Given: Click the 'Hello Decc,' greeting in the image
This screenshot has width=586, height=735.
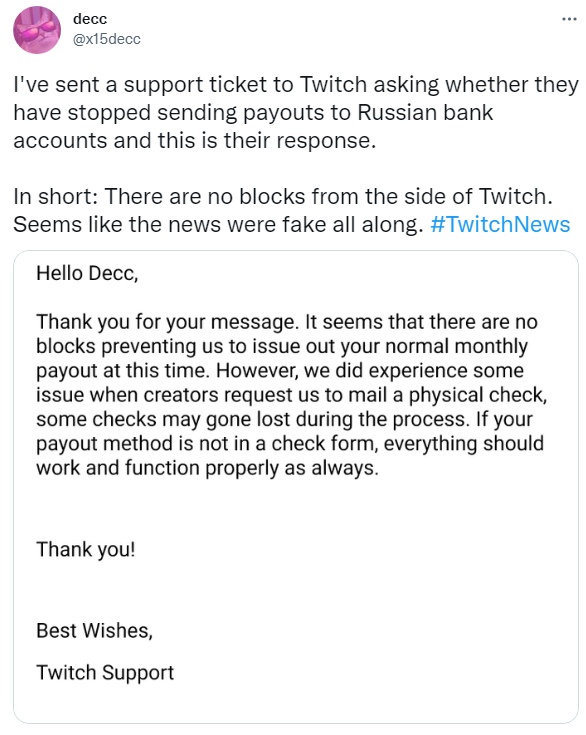Looking at the screenshot, I should pyautogui.click(x=87, y=273).
